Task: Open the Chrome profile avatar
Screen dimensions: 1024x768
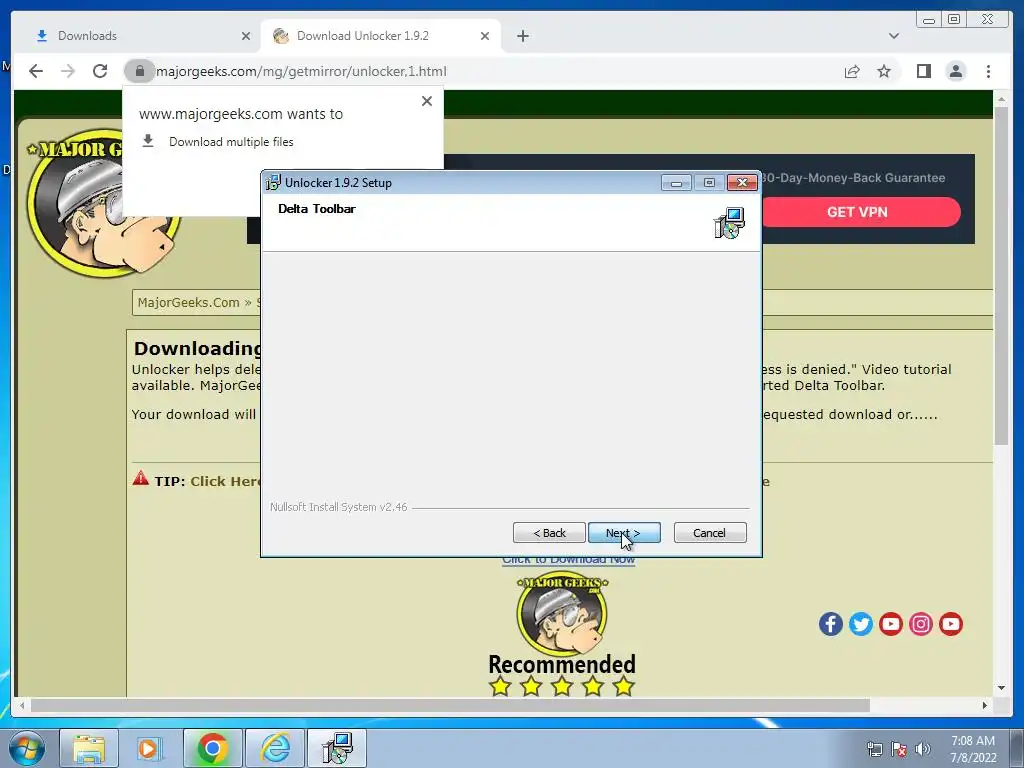Action: point(955,71)
